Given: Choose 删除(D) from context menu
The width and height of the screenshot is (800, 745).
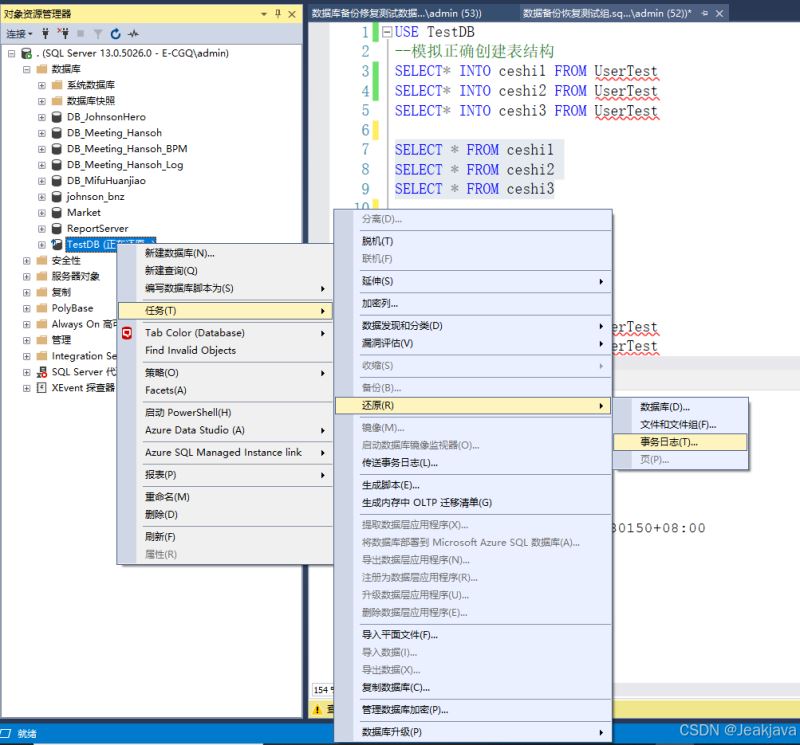Looking at the screenshot, I should pos(225,515).
